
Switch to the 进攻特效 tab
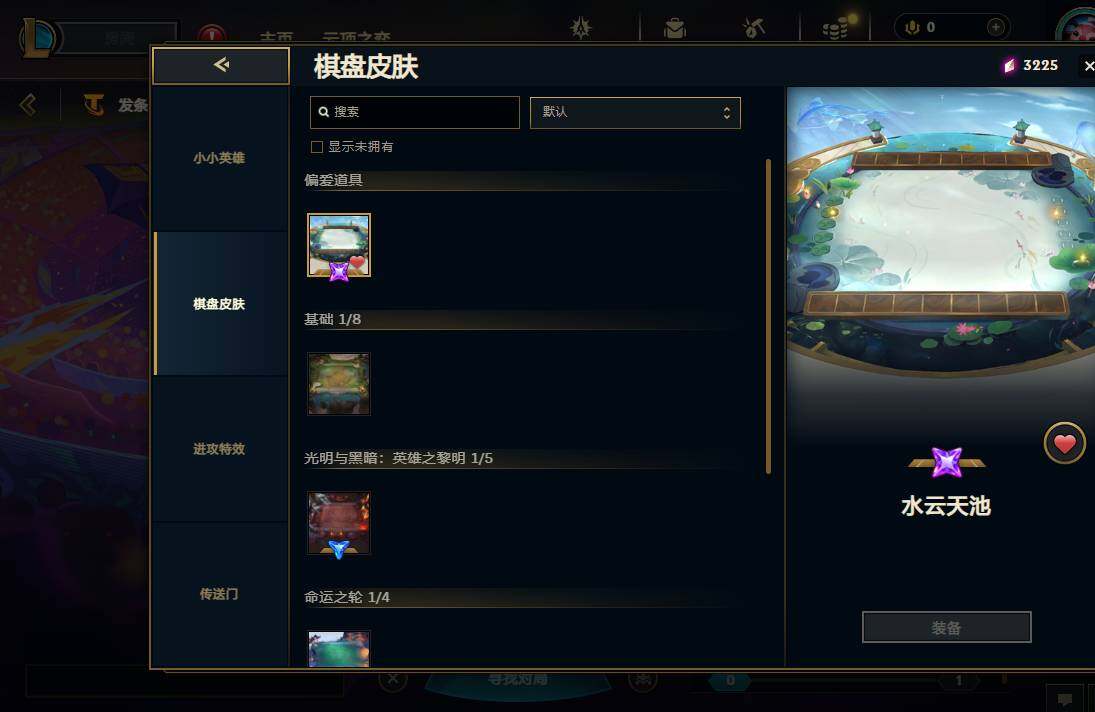tap(219, 449)
